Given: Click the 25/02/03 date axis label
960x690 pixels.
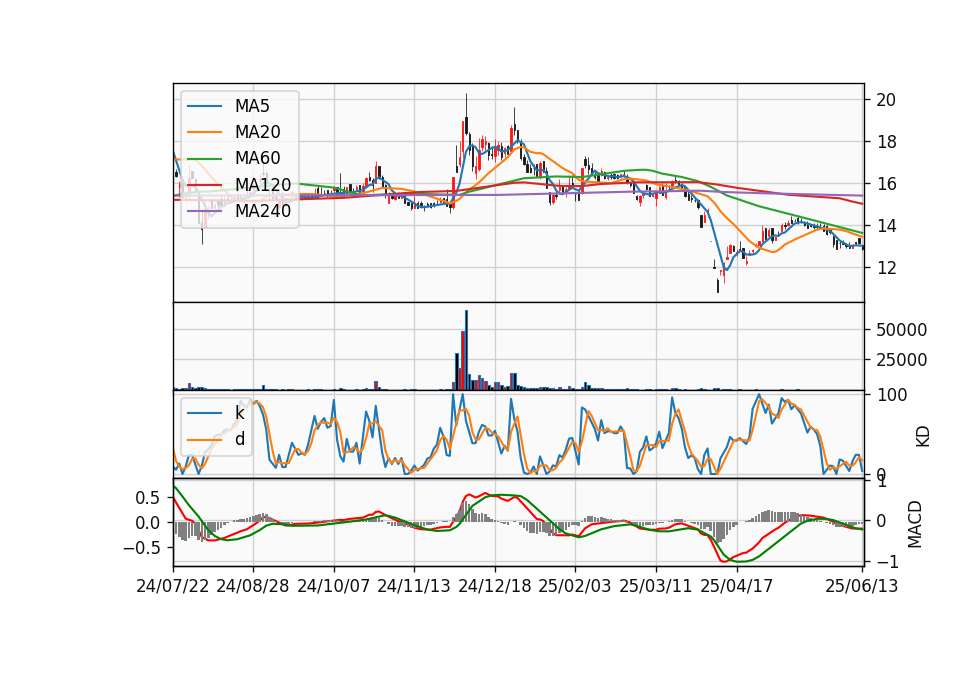Looking at the screenshot, I should pyautogui.click(x=575, y=586).
